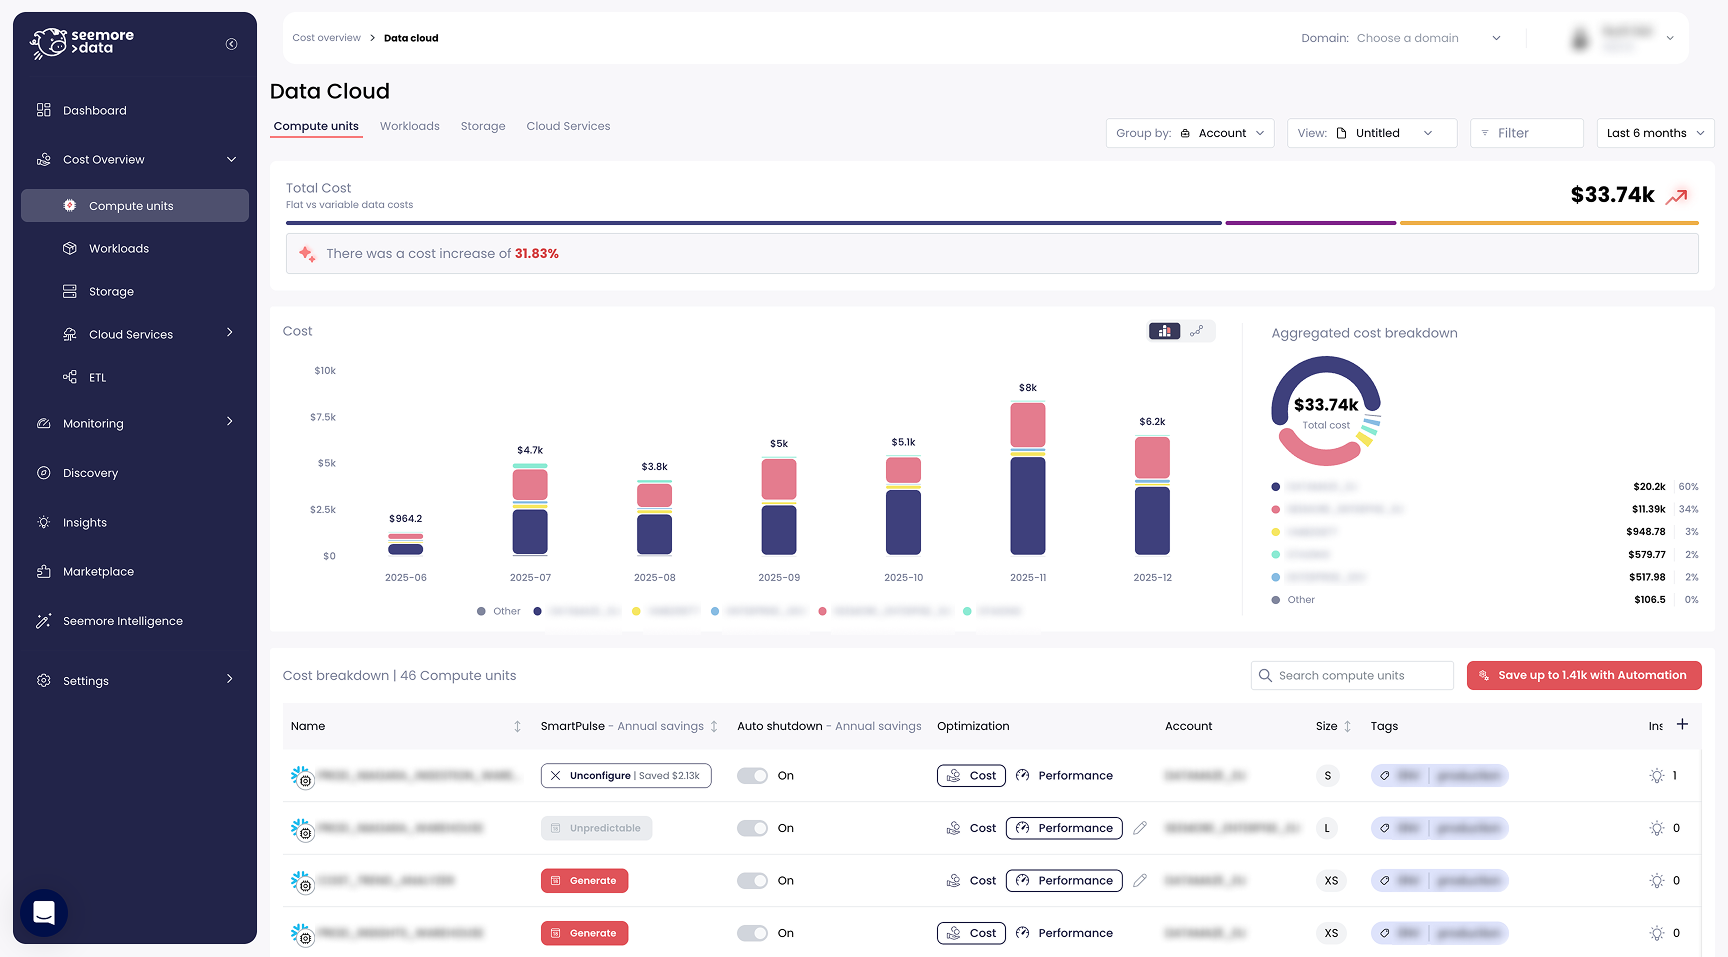Select the Workloads icon in the sidebar

coord(69,248)
